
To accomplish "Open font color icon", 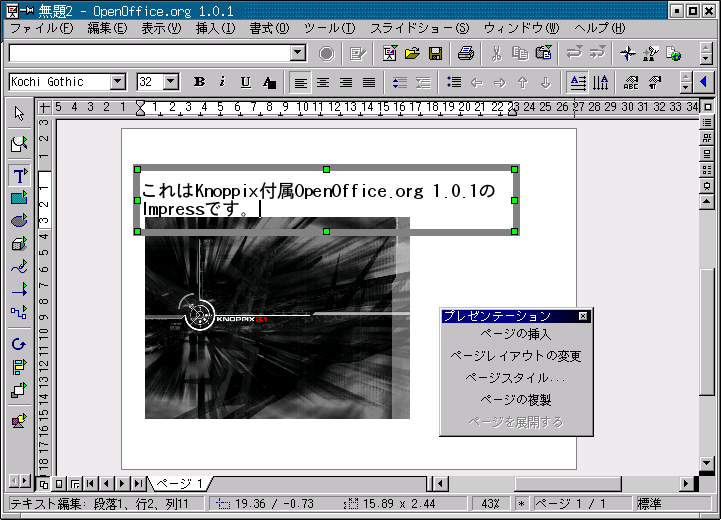I will (x=269, y=83).
